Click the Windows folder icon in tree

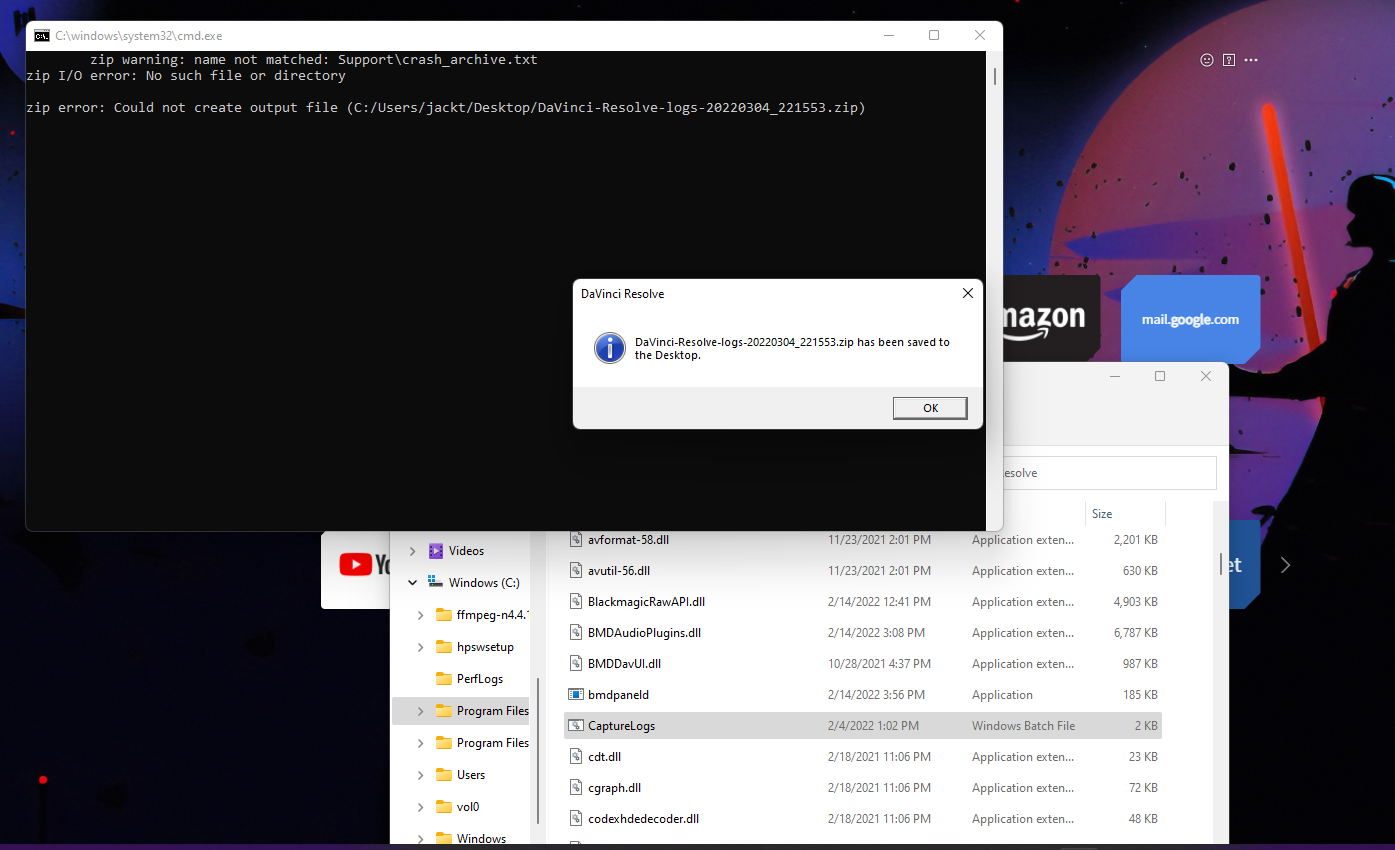click(x=444, y=839)
